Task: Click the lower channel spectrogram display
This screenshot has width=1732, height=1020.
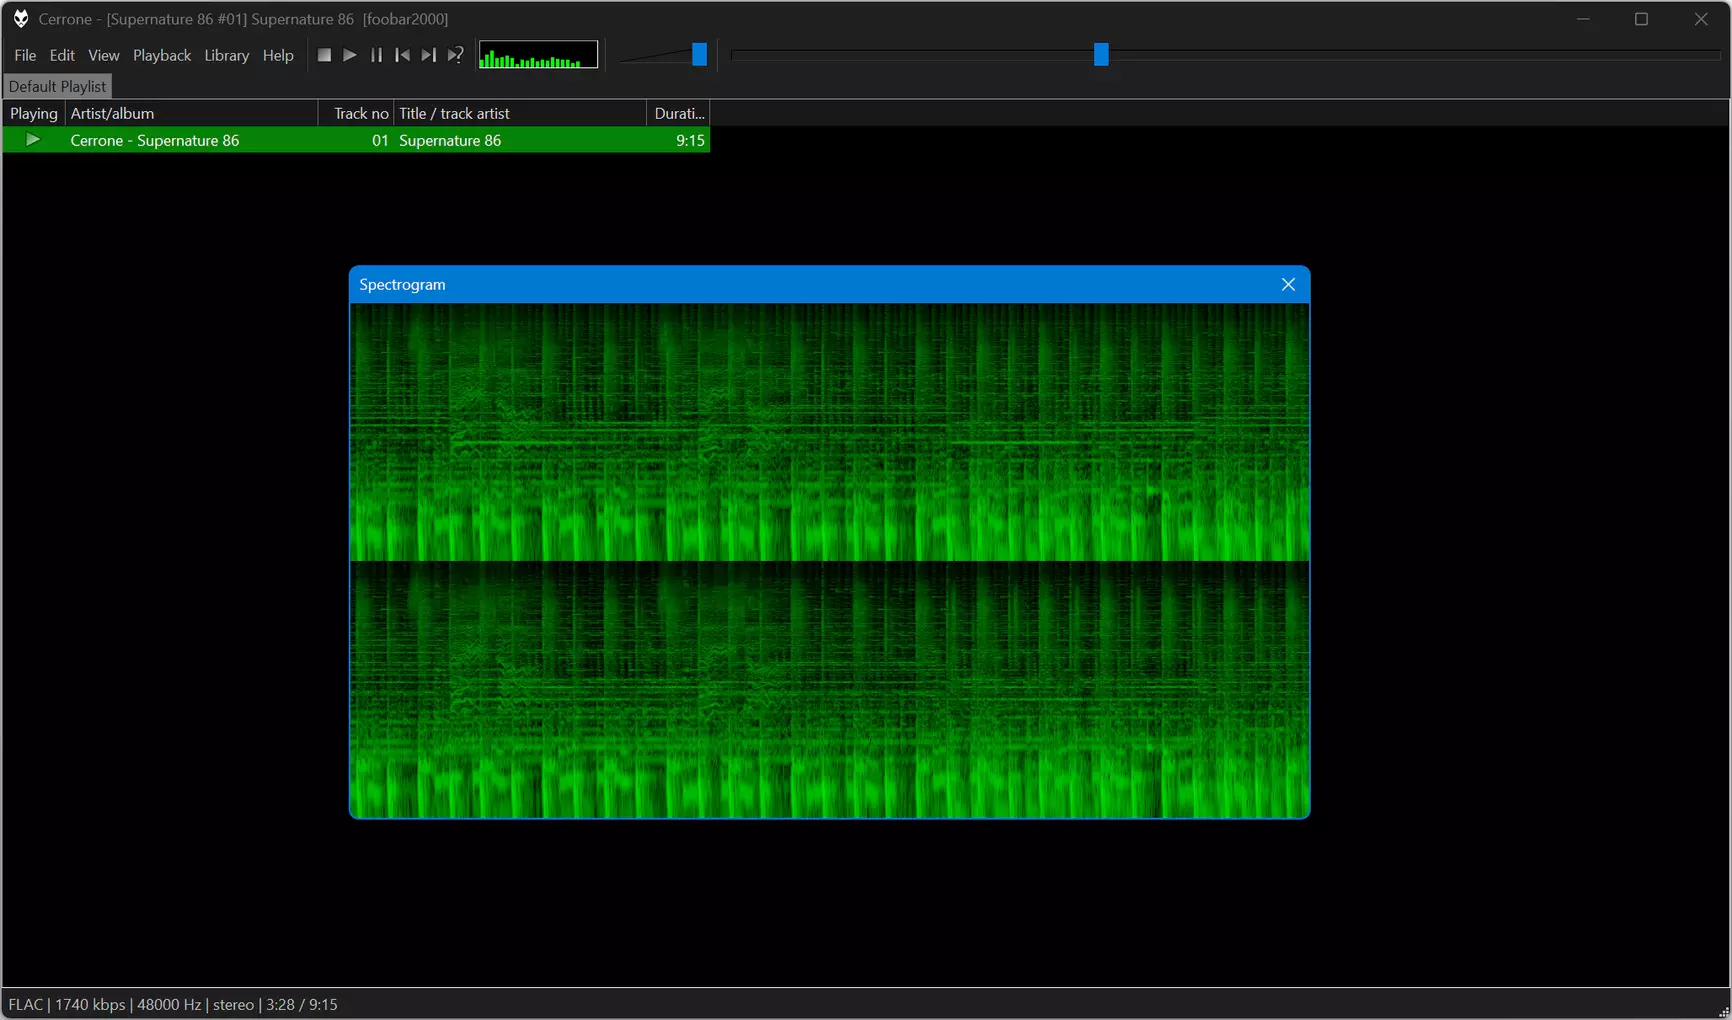Action: [829, 689]
